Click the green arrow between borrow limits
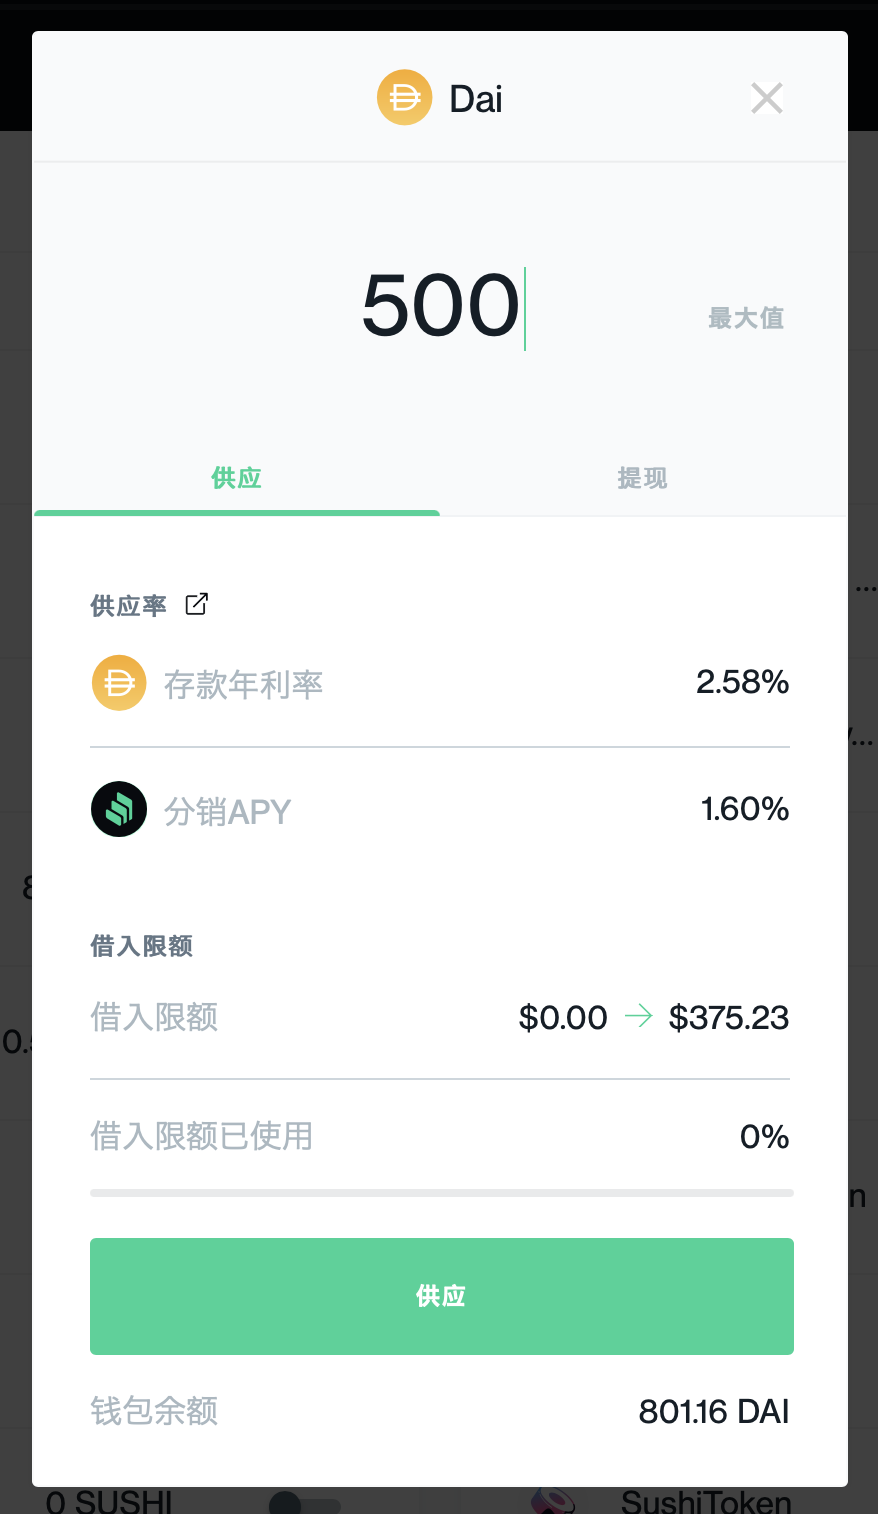 tap(638, 1017)
